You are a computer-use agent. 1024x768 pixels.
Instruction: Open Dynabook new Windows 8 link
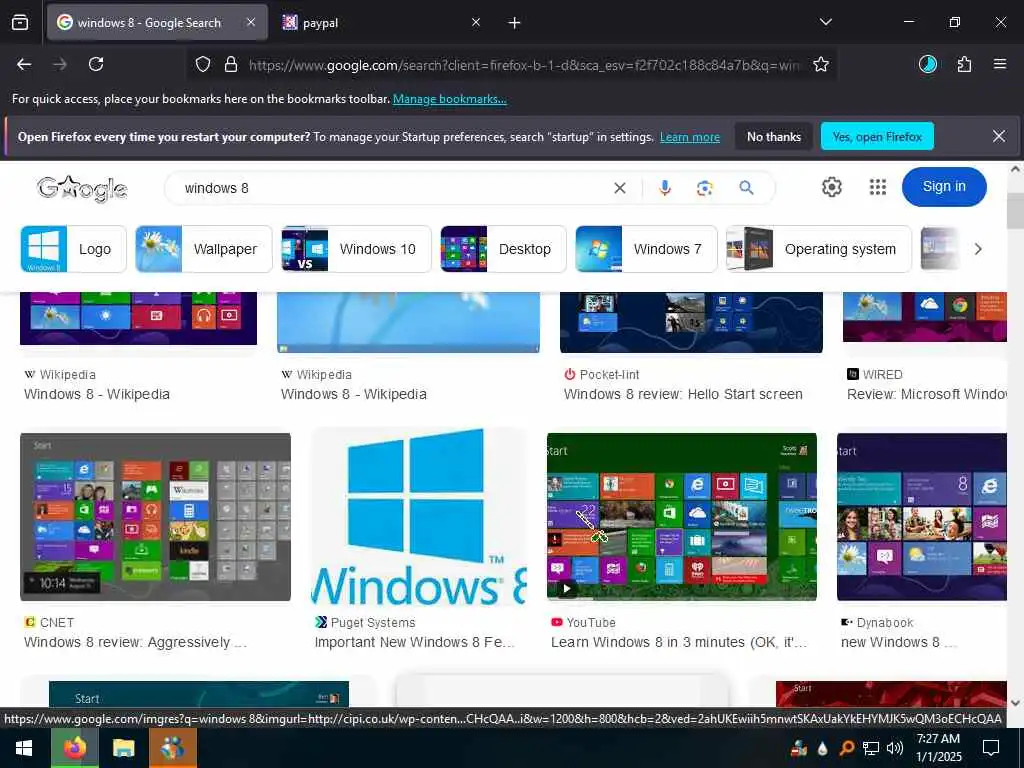[x=899, y=643]
